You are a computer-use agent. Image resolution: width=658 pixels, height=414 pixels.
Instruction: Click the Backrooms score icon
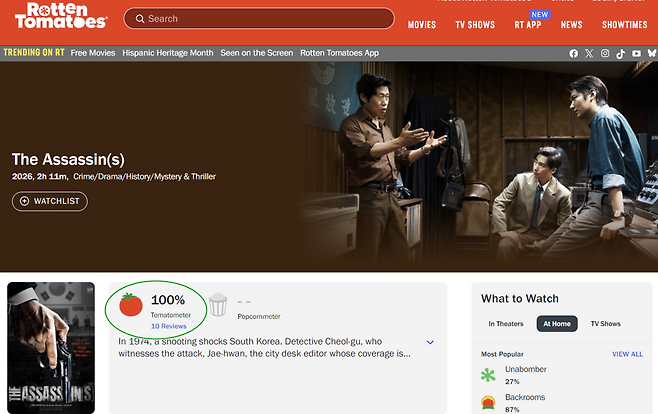[x=488, y=403]
